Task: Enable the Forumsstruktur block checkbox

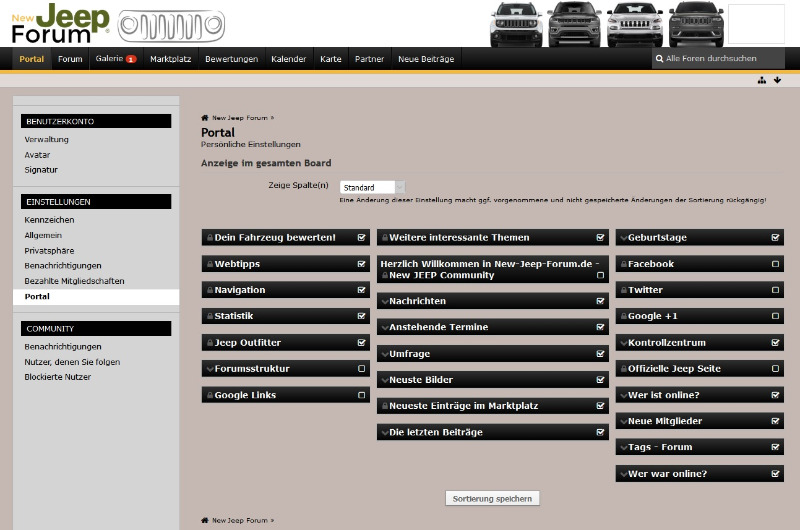Action: [x=362, y=369]
